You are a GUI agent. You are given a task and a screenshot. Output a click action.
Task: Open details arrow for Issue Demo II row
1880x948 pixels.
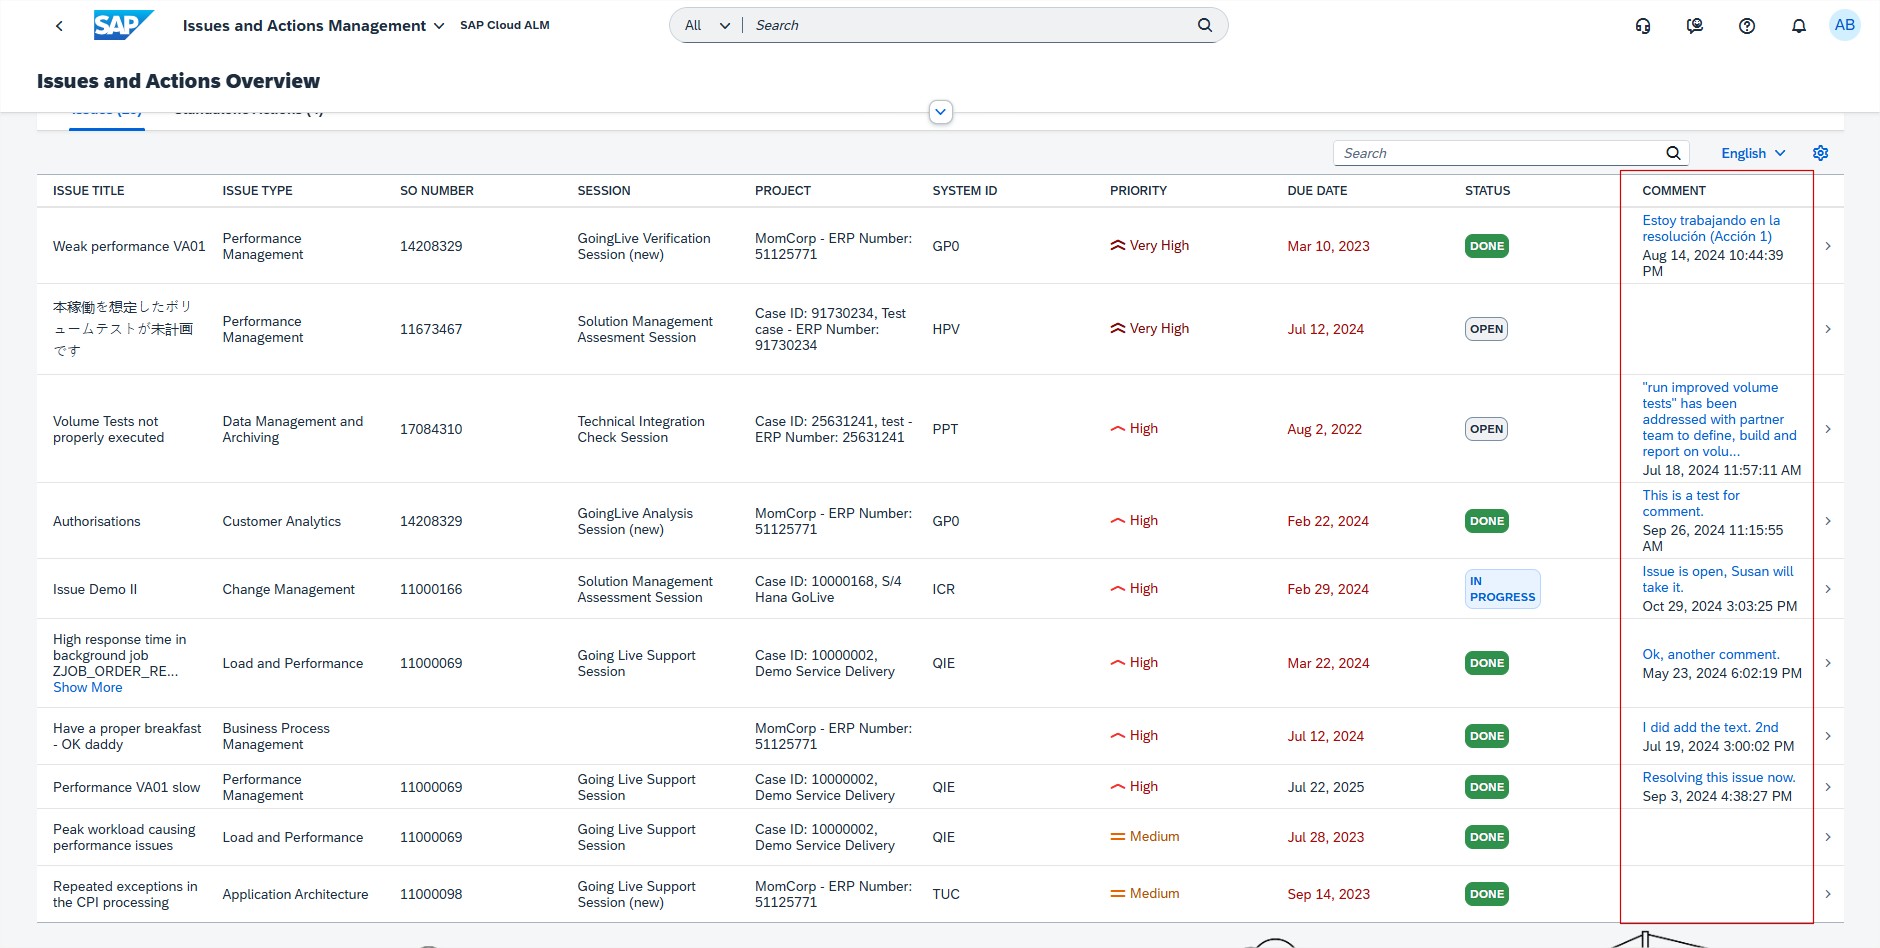(1828, 589)
